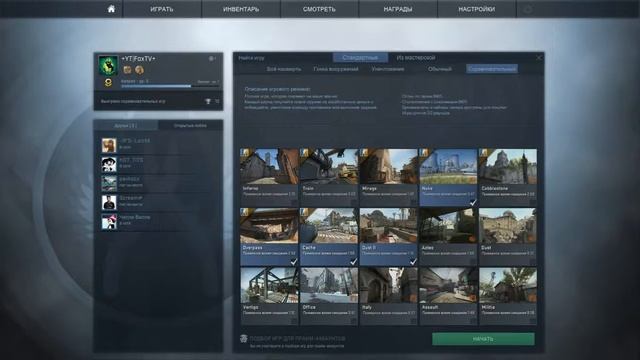Click the Assault map thumbnail
This screenshot has width=640, height=360.
click(448, 285)
